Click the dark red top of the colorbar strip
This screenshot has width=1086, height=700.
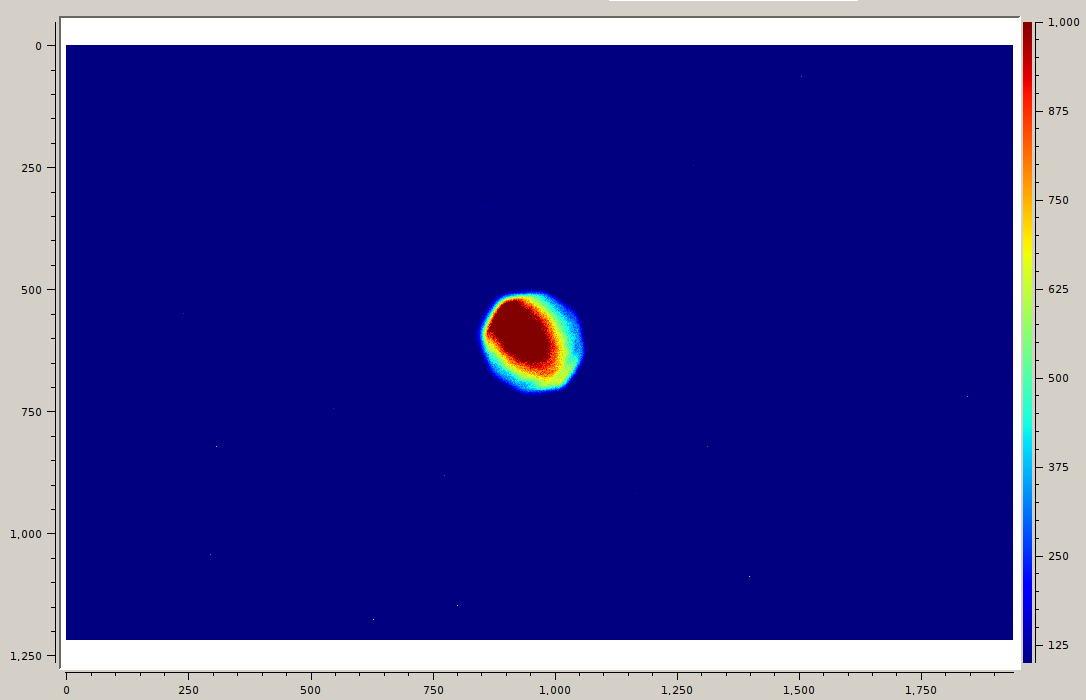coord(1027,30)
